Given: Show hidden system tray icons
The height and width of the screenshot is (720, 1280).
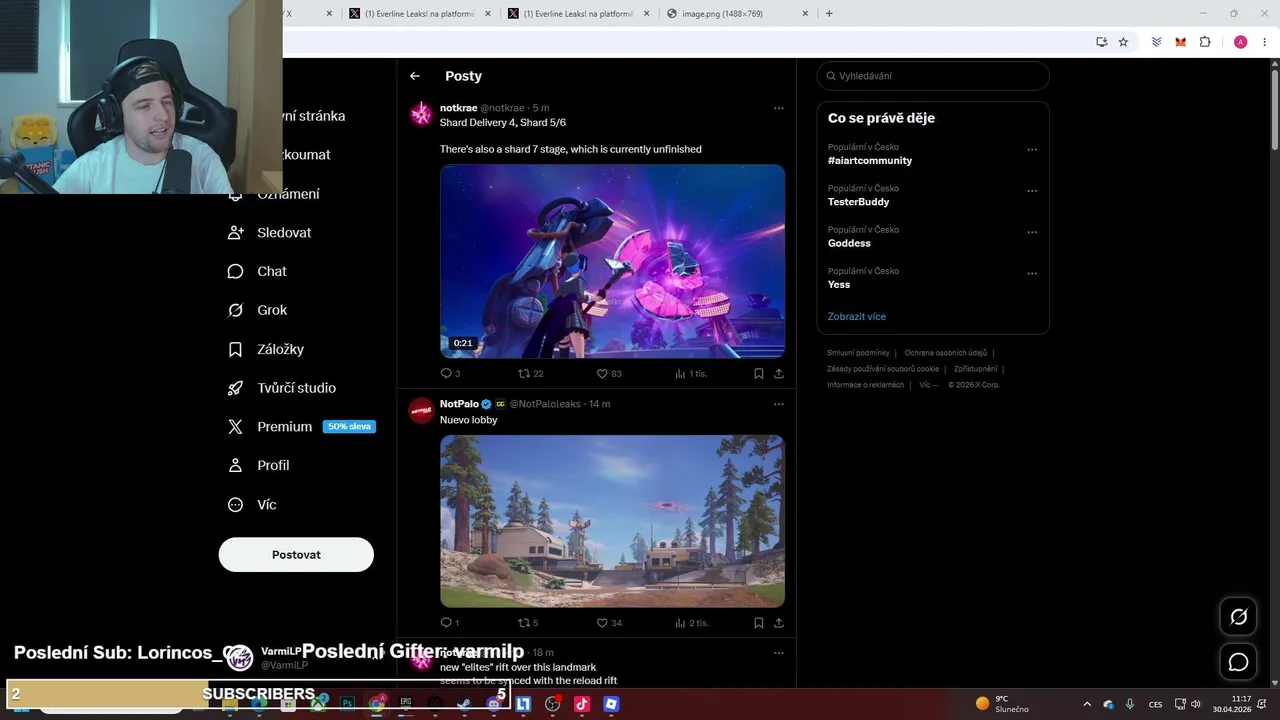Looking at the screenshot, I should click(1087, 704).
